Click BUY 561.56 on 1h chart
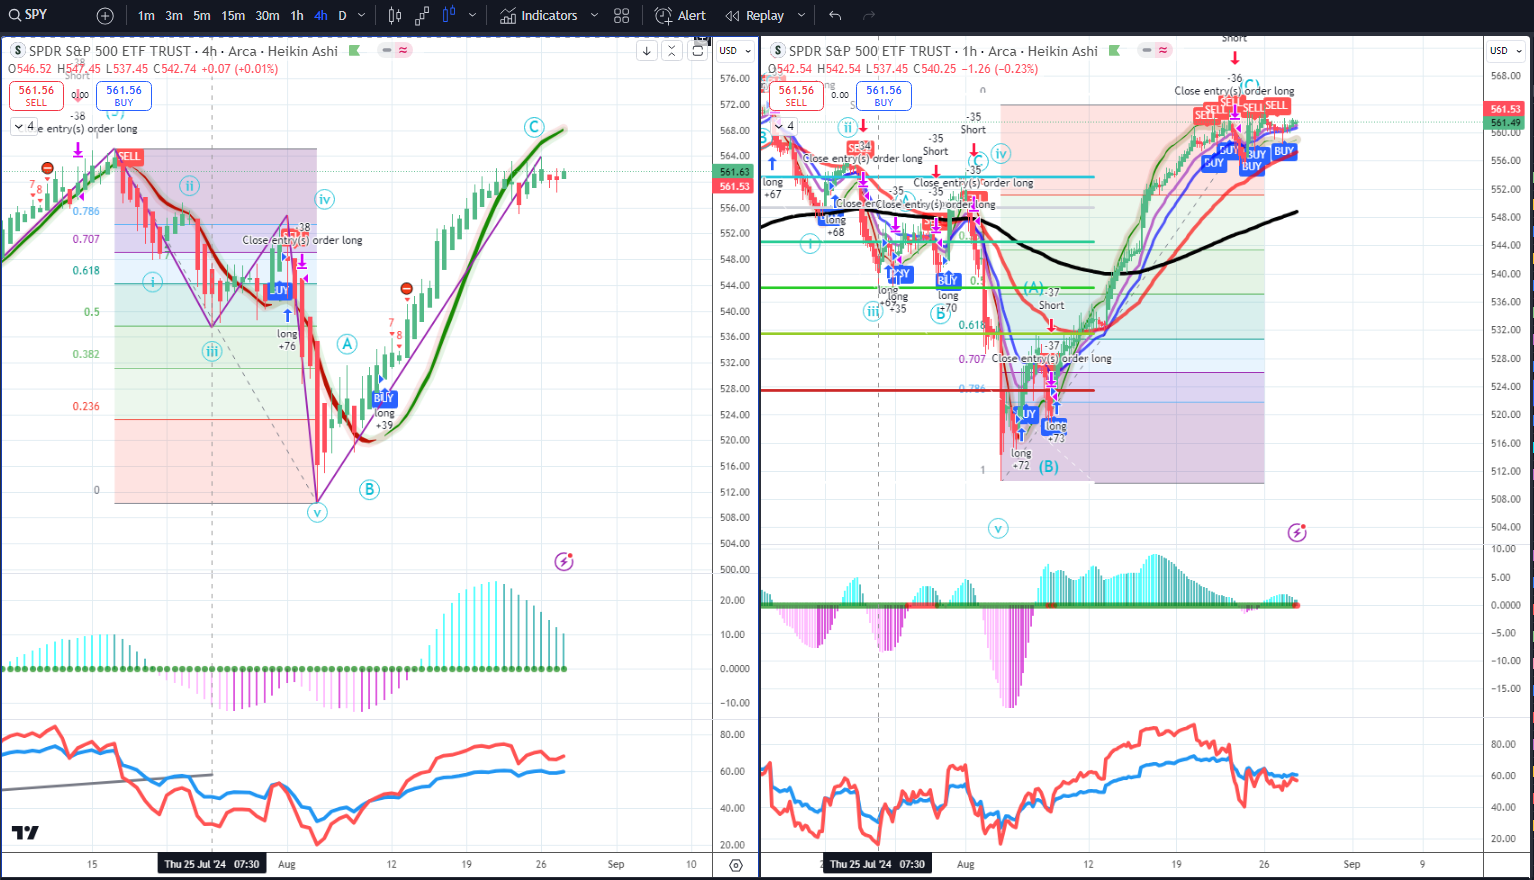1534x880 pixels. (x=884, y=96)
